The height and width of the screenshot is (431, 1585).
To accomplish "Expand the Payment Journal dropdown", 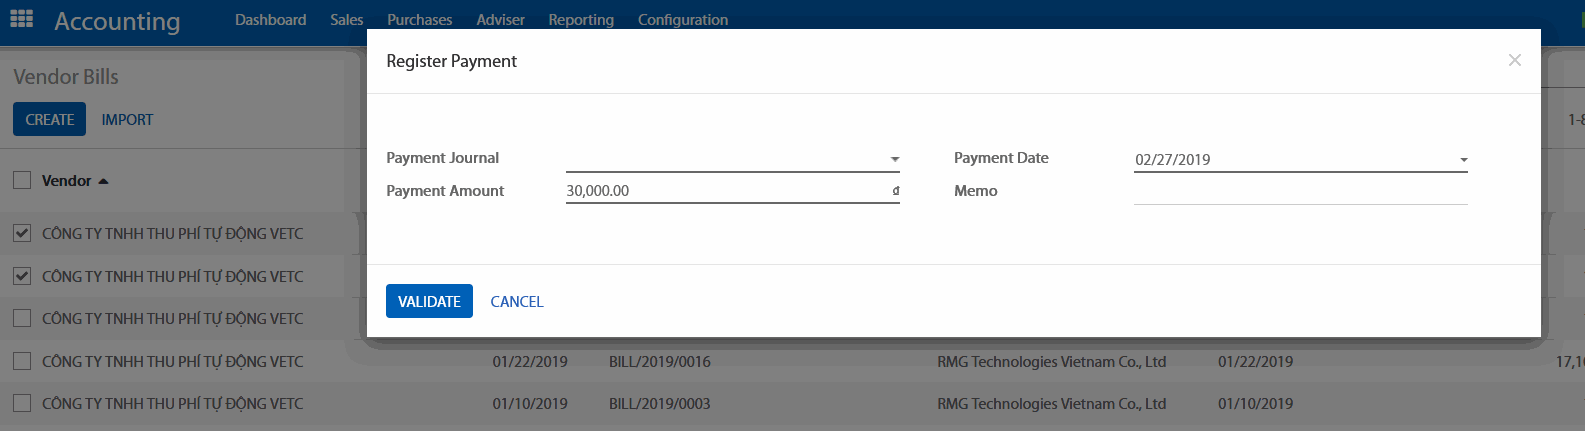I will [x=894, y=159].
